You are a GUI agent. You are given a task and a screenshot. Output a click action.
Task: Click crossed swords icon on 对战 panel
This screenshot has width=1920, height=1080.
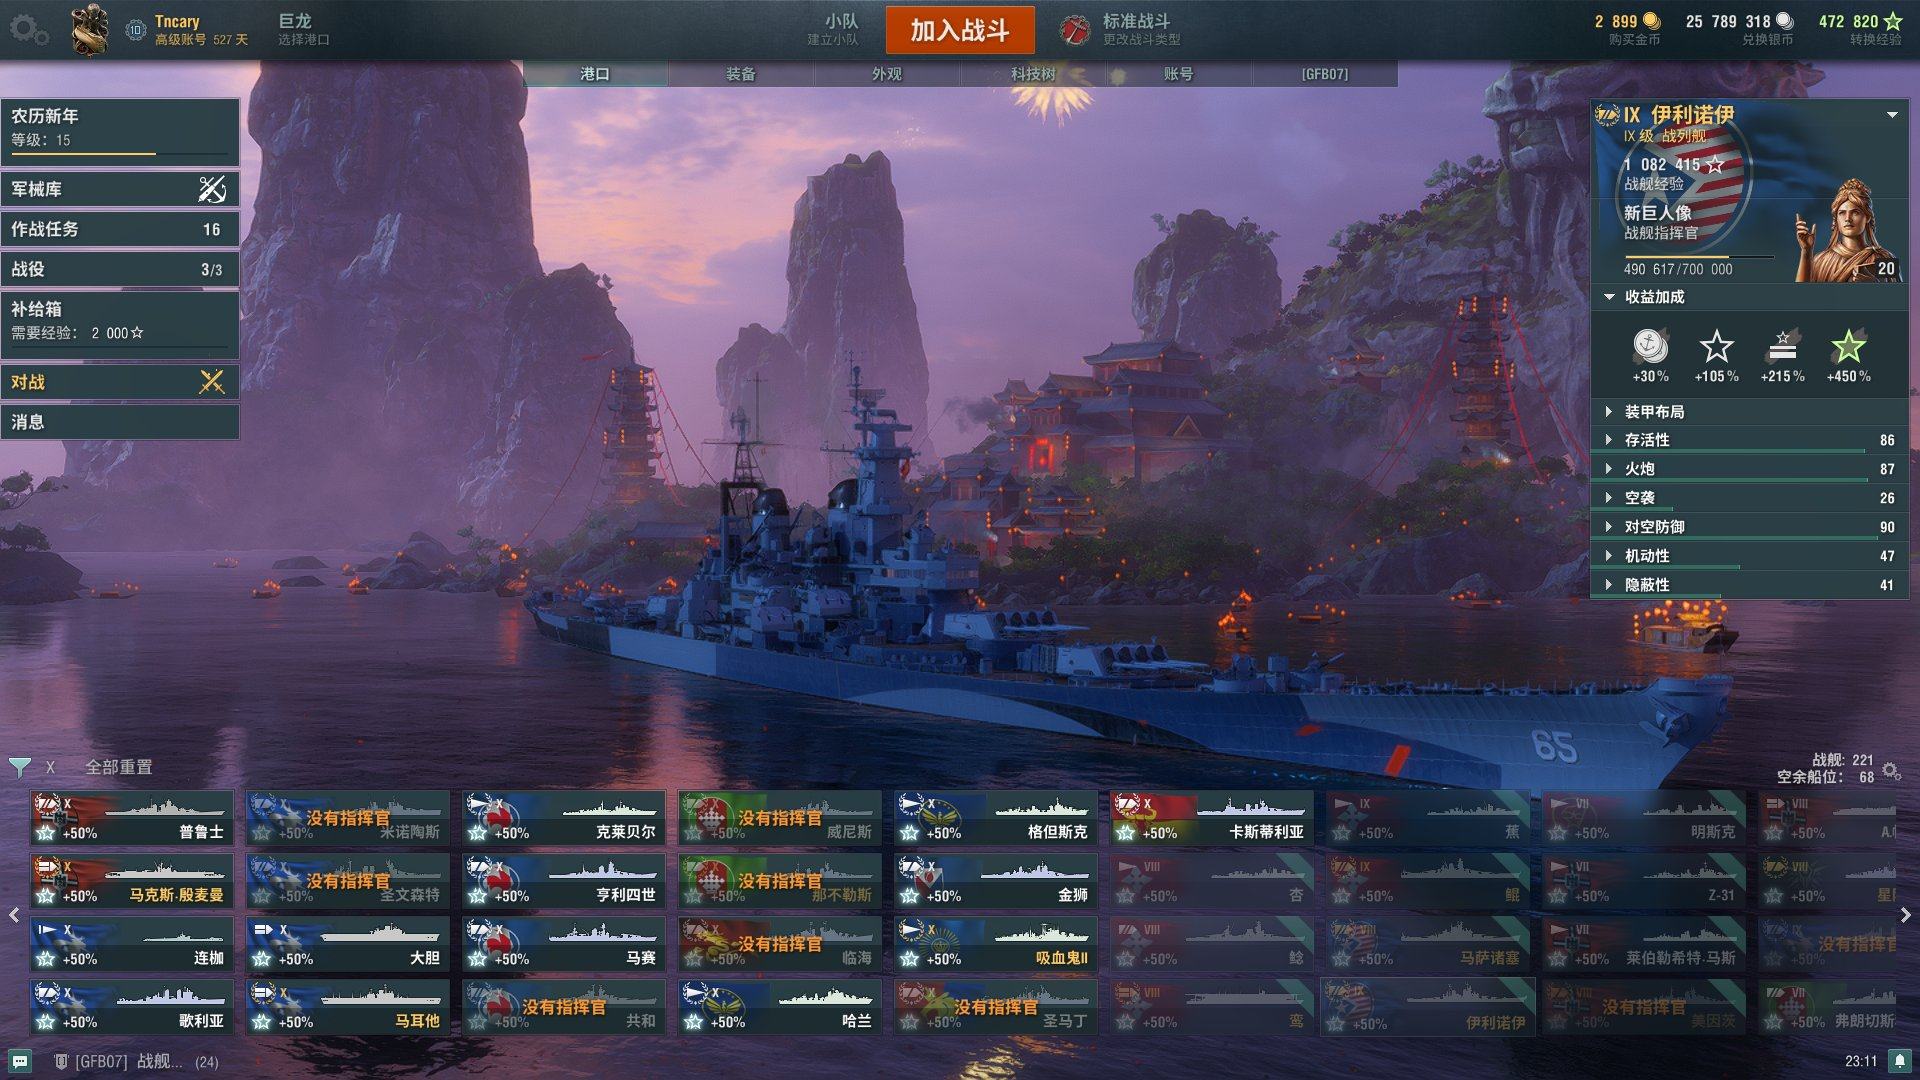coord(212,382)
